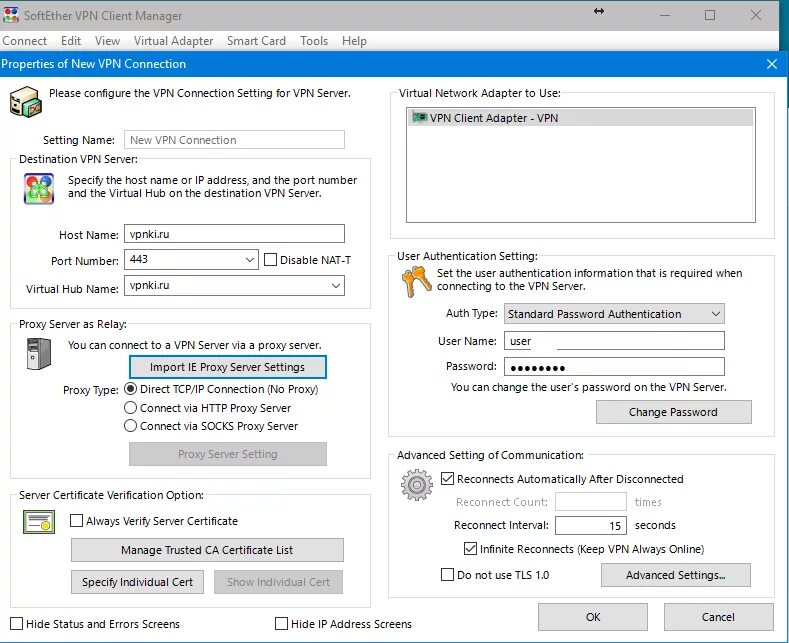This screenshot has height=643, width=789.
Task: Click the network card icon beside VPN Client Adapter
Action: 419,117
